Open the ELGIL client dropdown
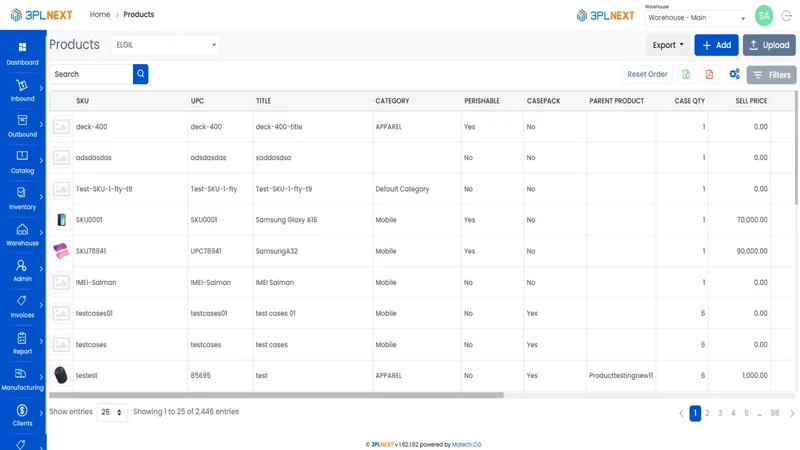 click(165, 45)
